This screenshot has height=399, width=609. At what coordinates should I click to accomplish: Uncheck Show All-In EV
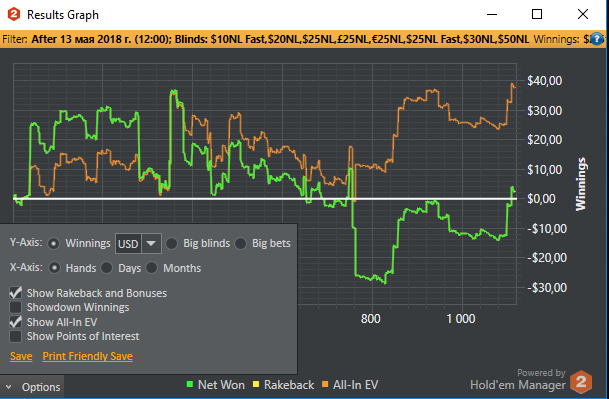16,322
